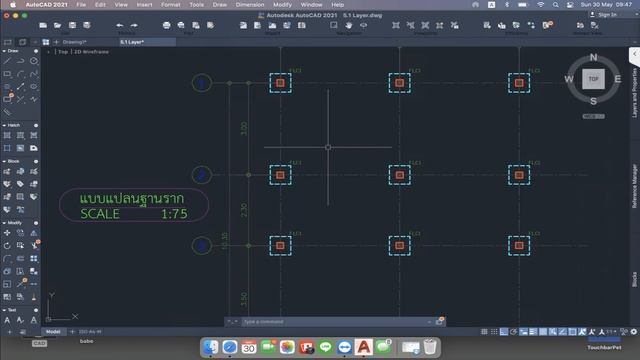The image size is (640, 360).
Task: Activate the Pan hand tool
Action: [349, 25]
